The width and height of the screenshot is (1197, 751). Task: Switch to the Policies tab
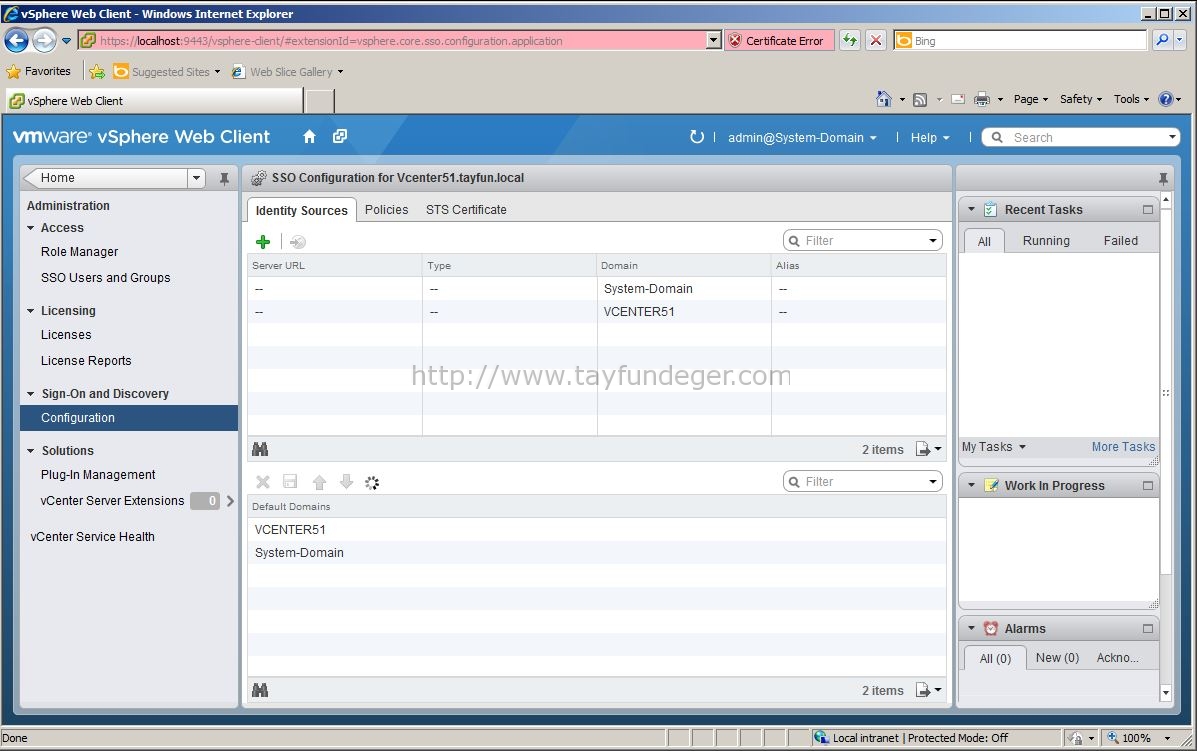(386, 209)
